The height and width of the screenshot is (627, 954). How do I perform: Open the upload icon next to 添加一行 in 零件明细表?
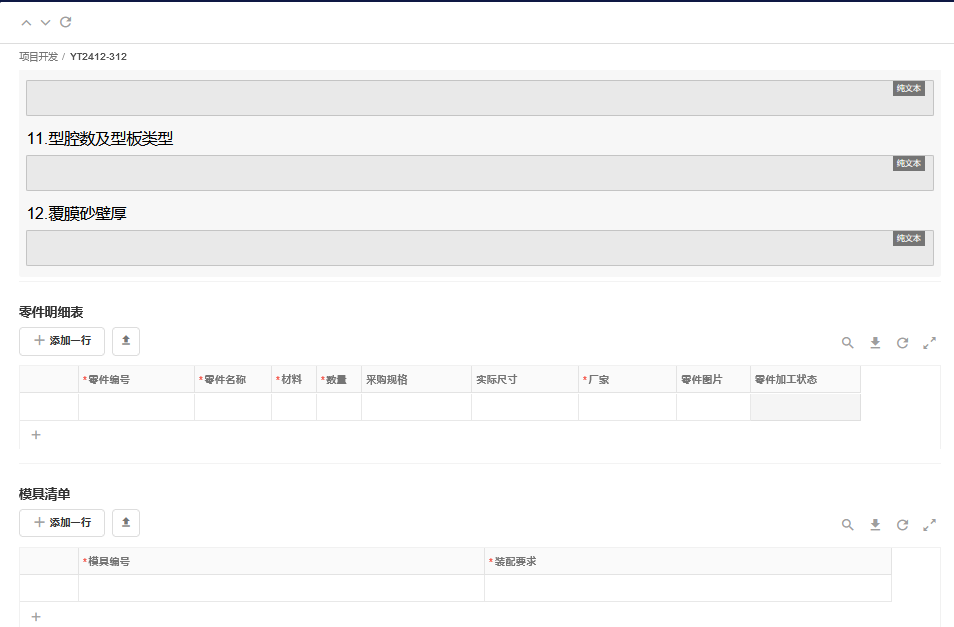pyautogui.click(x=125, y=341)
